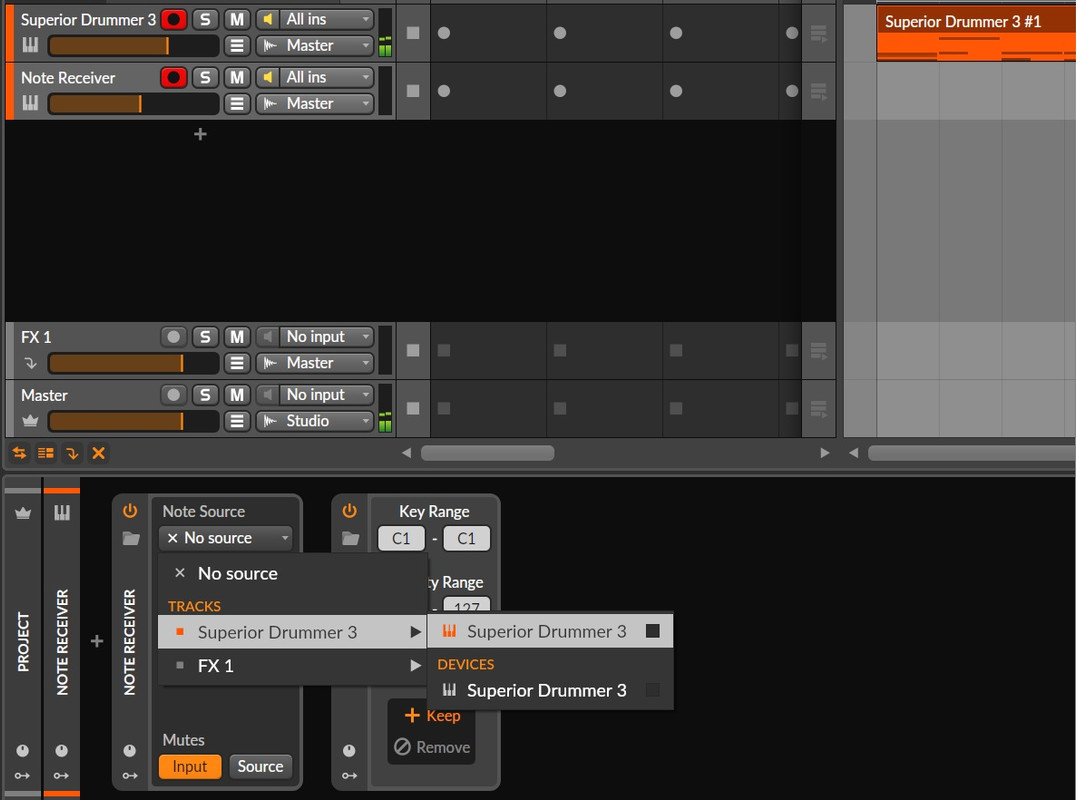Toggle the track I/O section arrows icon
The height and width of the screenshot is (800, 1077).
point(19,453)
